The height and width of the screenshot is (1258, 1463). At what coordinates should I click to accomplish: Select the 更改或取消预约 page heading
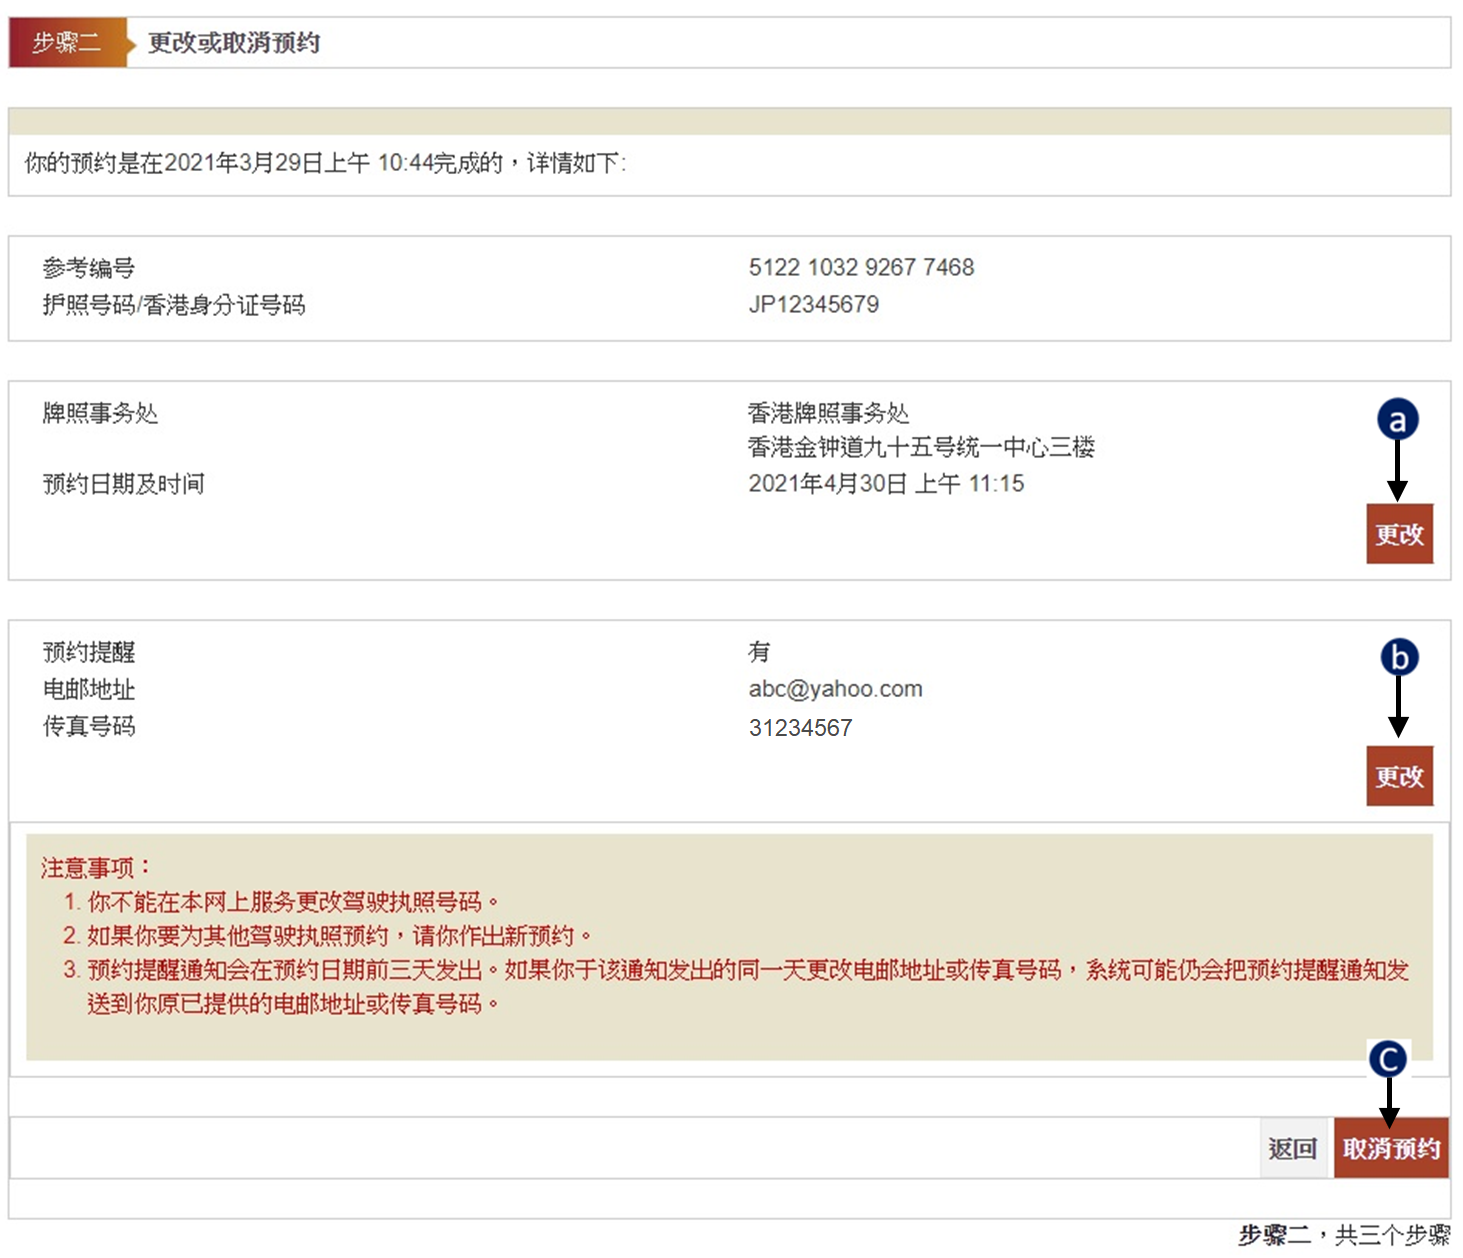click(x=234, y=43)
